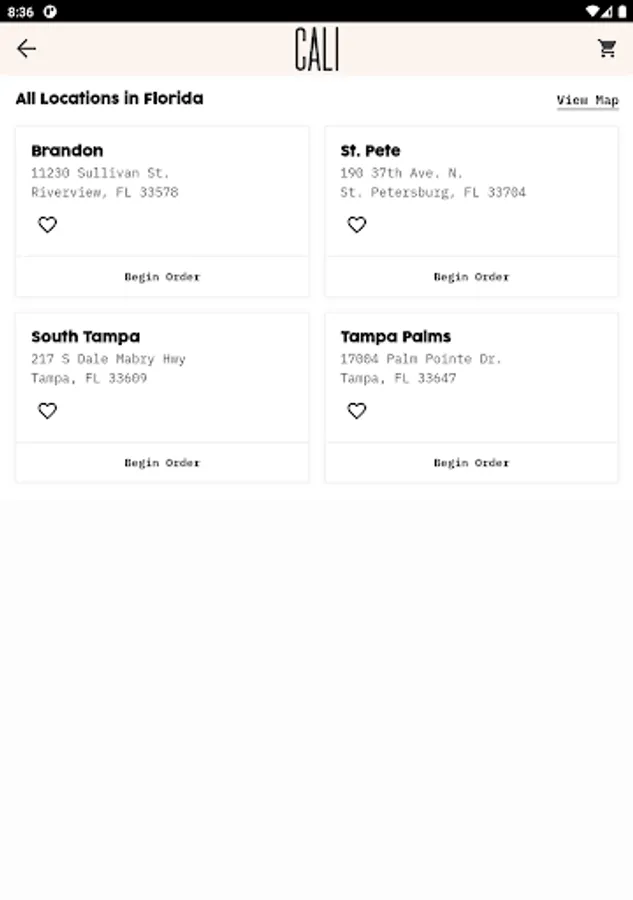Tap the CALI logo at the top
The height and width of the screenshot is (900, 633).
click(x=315, y=48)
